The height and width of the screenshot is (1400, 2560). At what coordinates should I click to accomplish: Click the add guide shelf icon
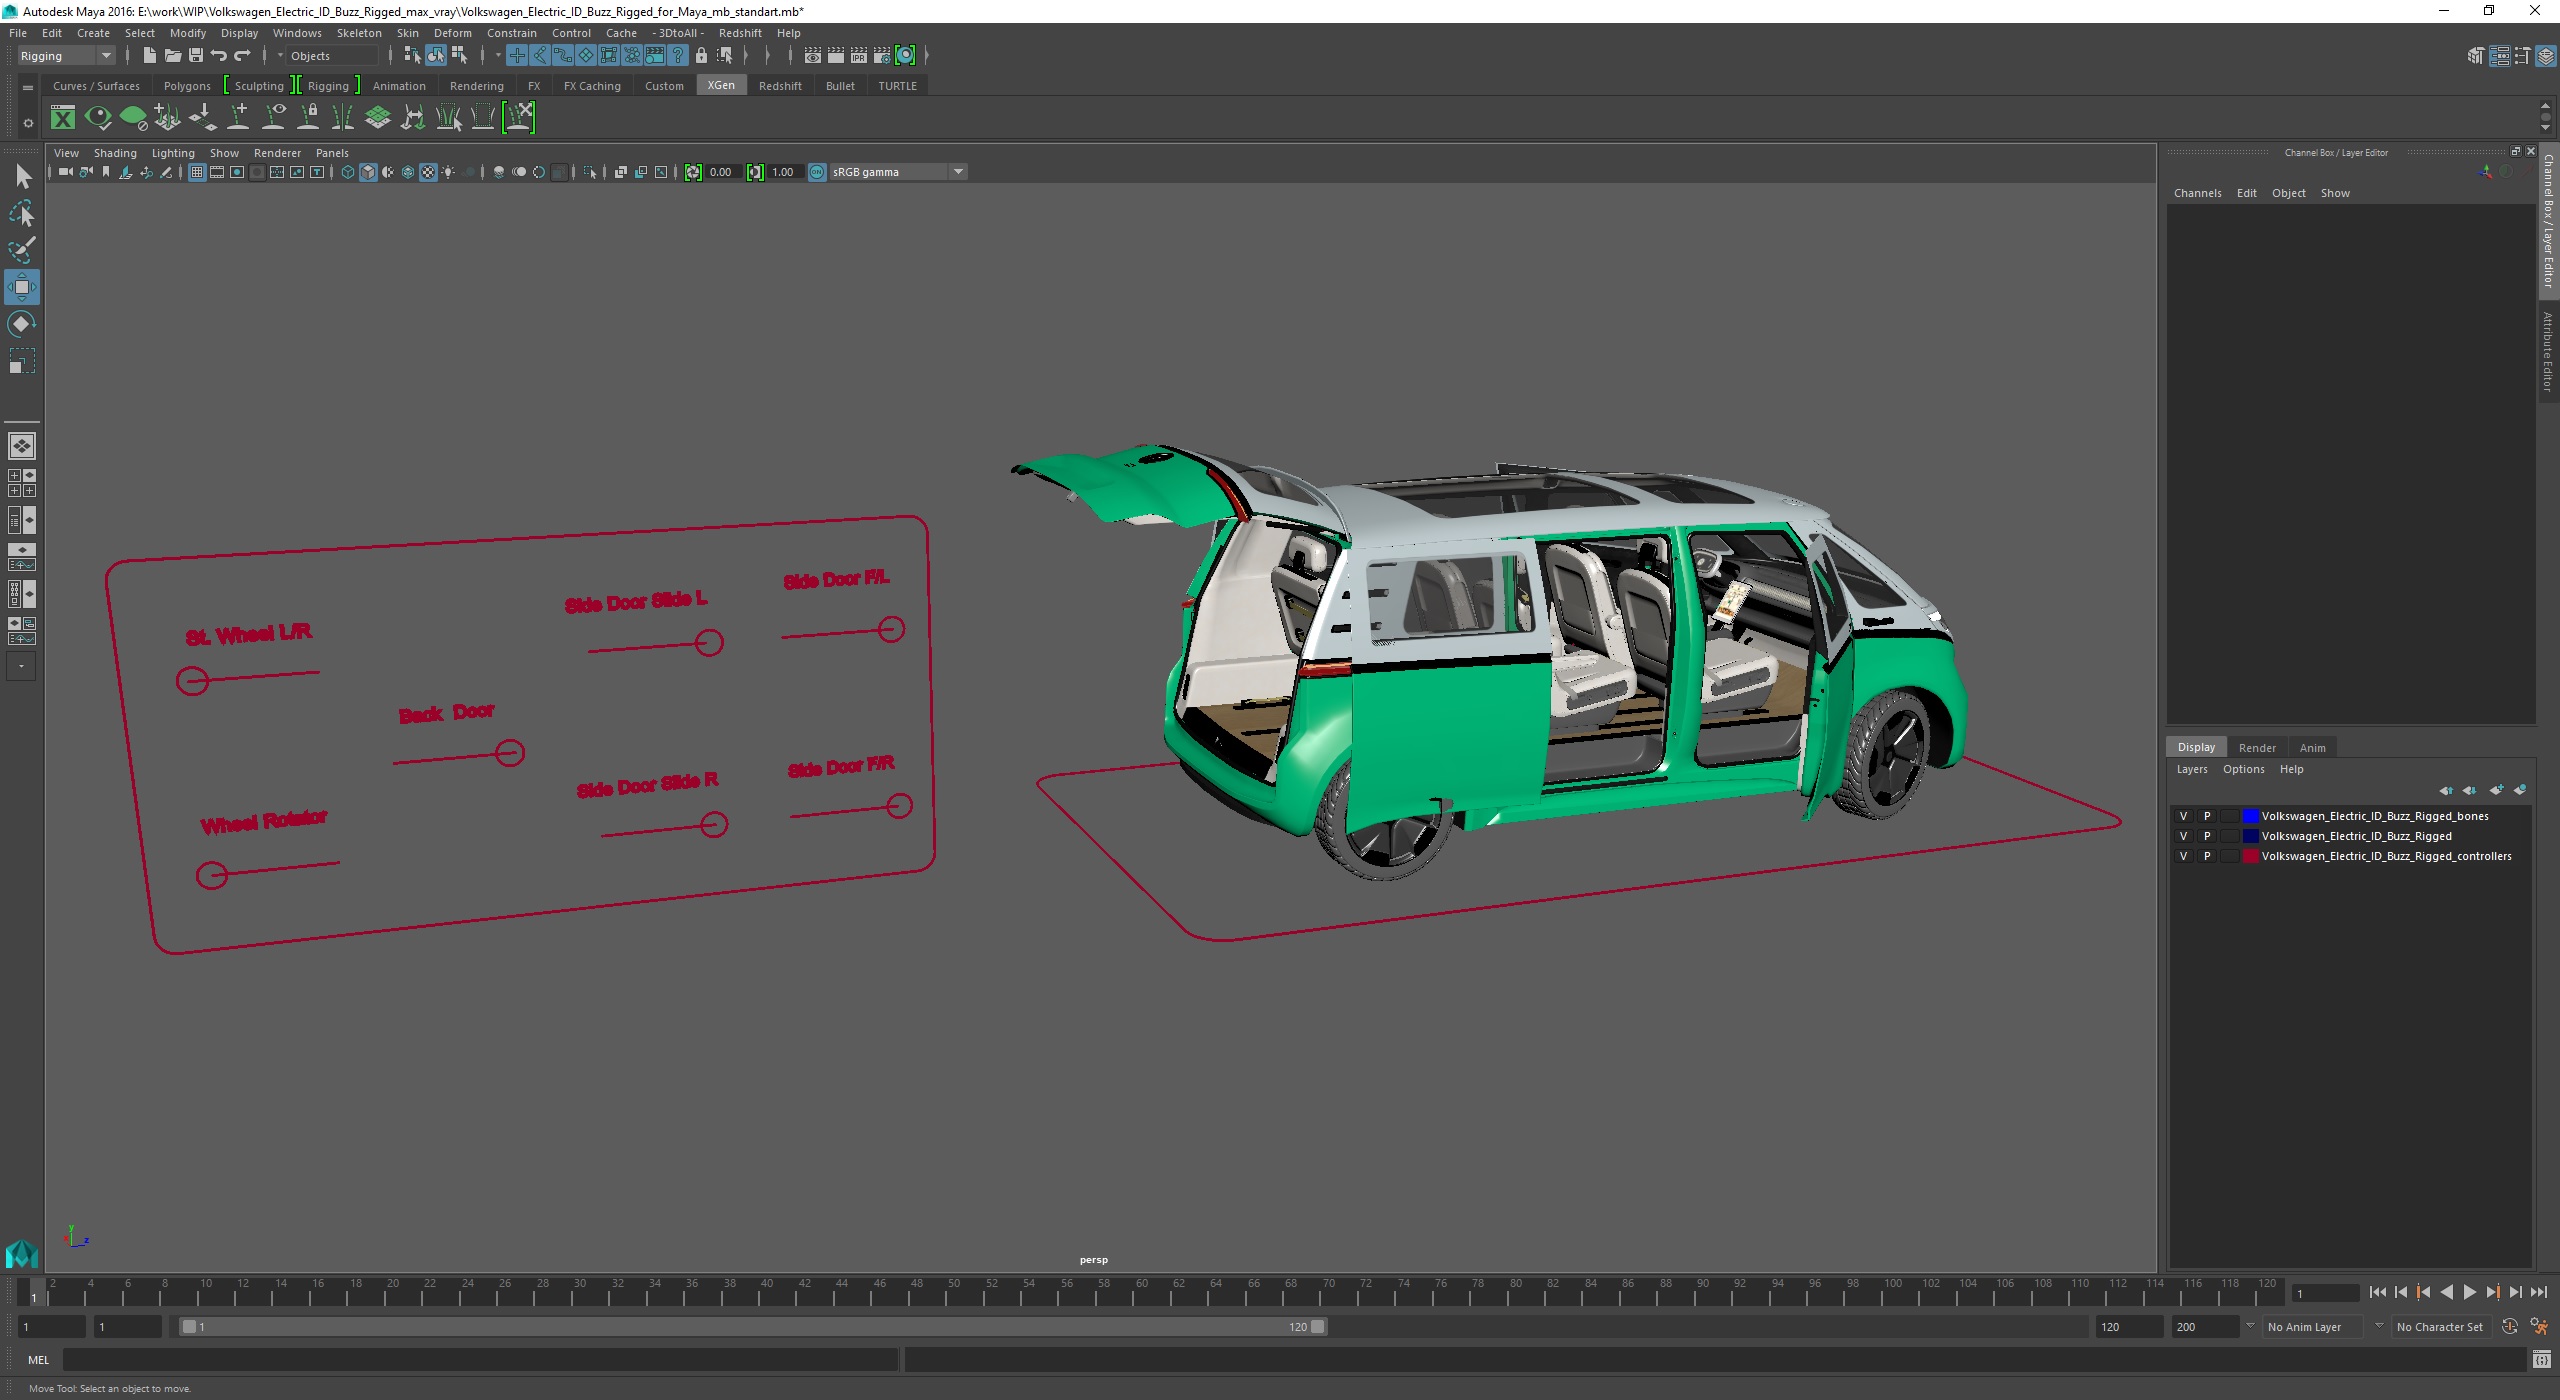tap(238, 118)
